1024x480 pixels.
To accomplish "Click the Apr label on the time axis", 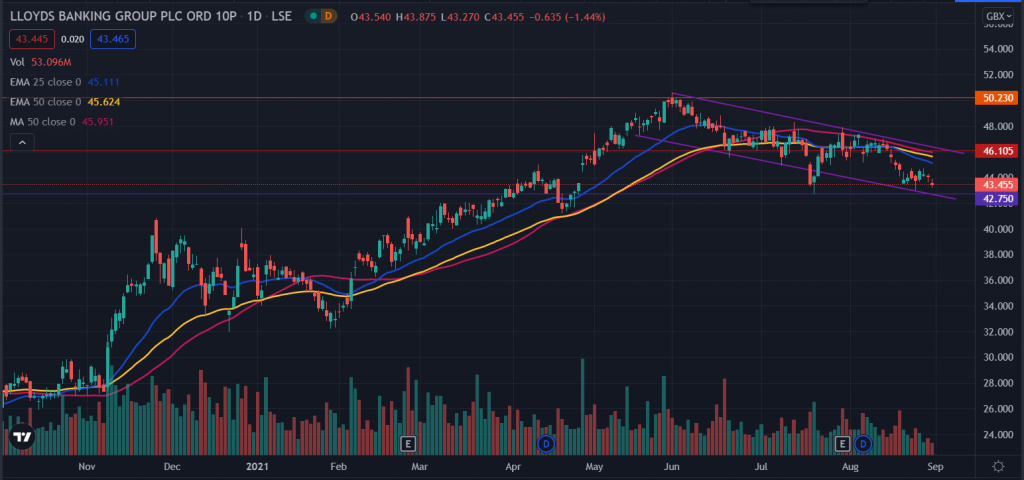I will pyautogui.click(x=515, y=467).
